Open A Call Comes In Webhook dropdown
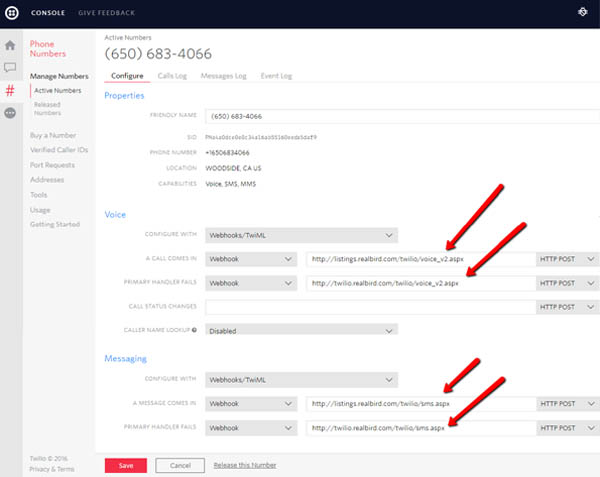 (x=250, y=259)
